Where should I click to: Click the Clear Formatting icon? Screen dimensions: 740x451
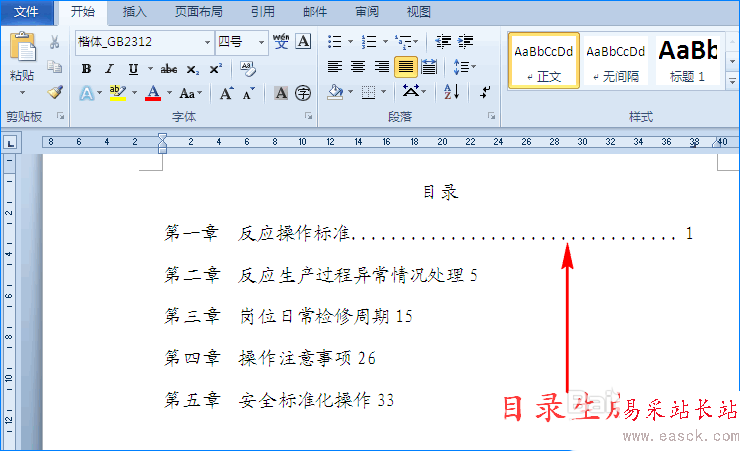click(248, 69)
